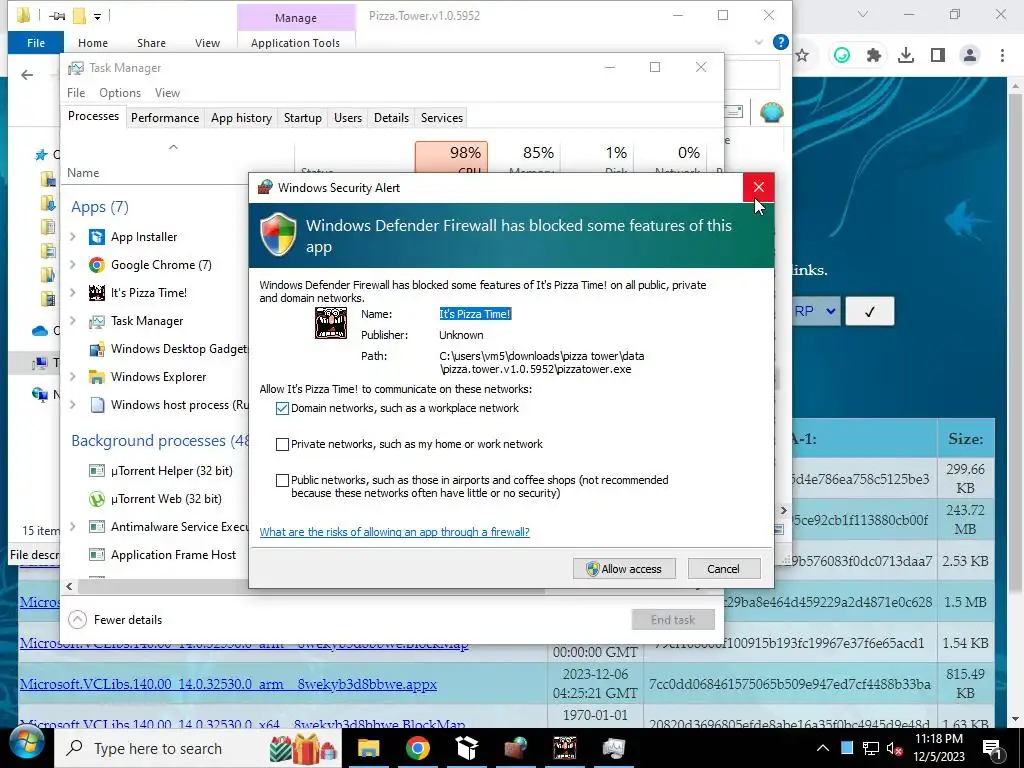This screenshot has height=768, width=1024.
Task: Expand the It's Pizza Time! process
Action: (x=73, y=293)
